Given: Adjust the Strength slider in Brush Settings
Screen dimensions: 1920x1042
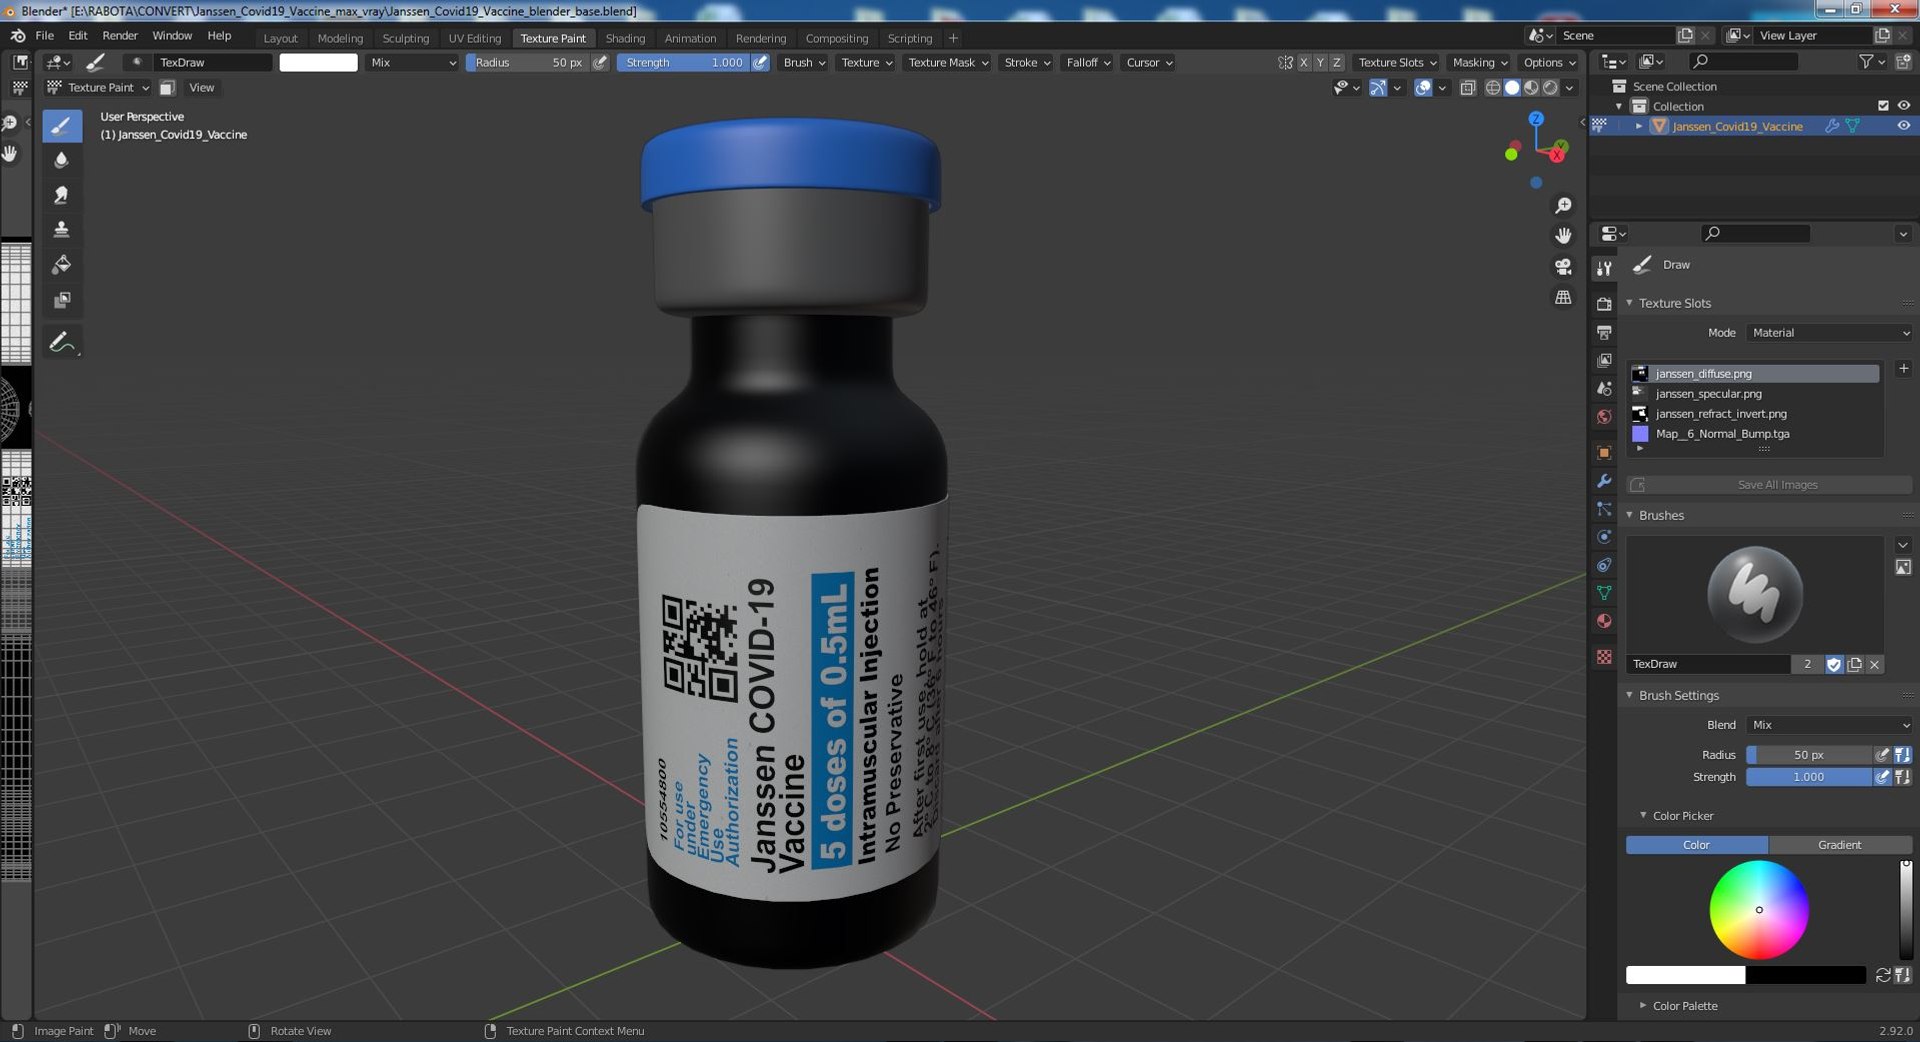Looking at the screenshot, I should point(1809,777).
